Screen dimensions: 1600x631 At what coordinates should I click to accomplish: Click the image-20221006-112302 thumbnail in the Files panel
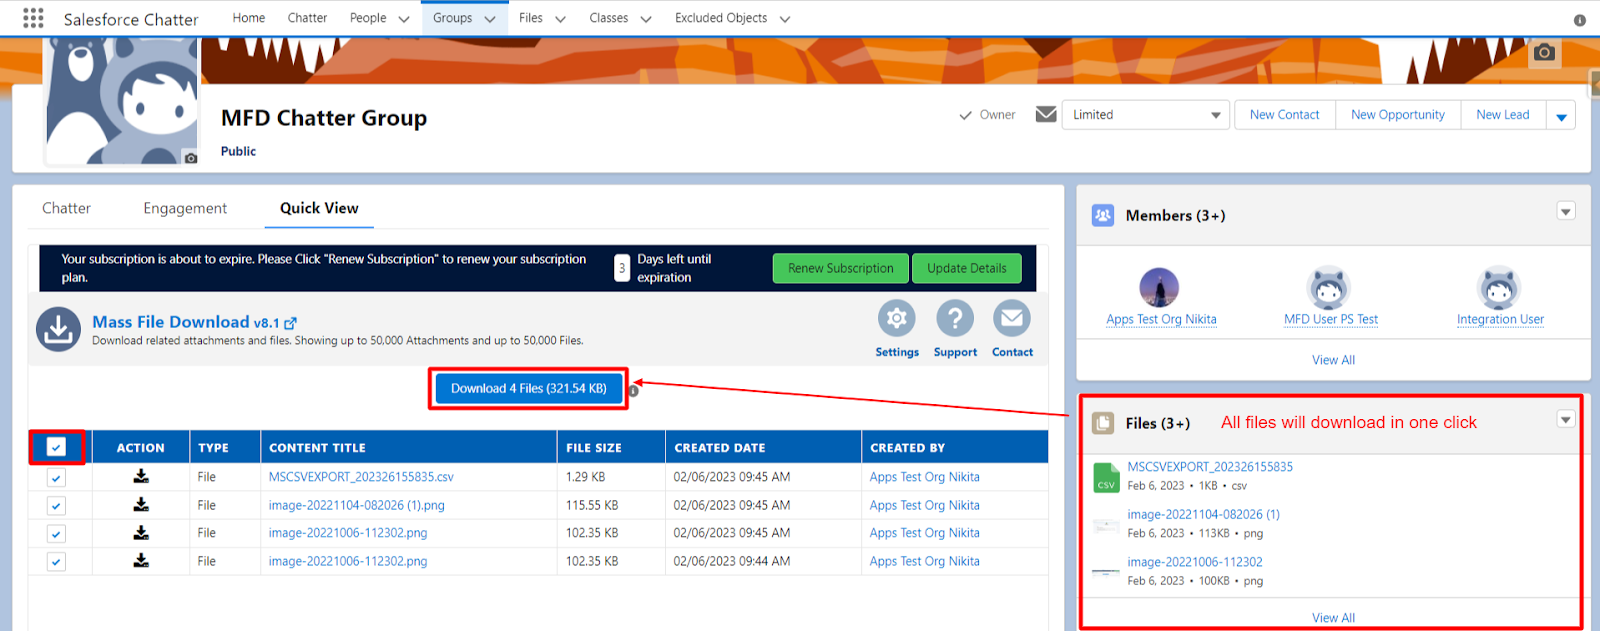click(1106, 573)
